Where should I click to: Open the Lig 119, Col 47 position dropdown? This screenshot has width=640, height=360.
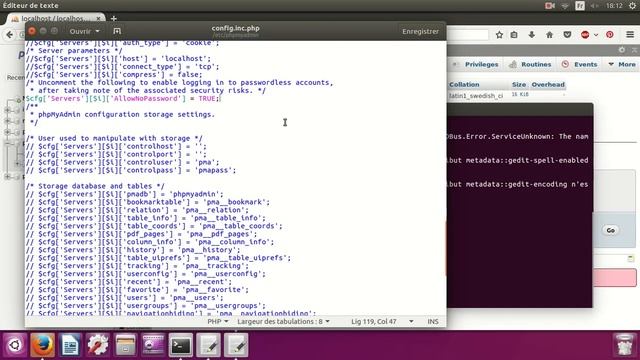click(382, 322)
